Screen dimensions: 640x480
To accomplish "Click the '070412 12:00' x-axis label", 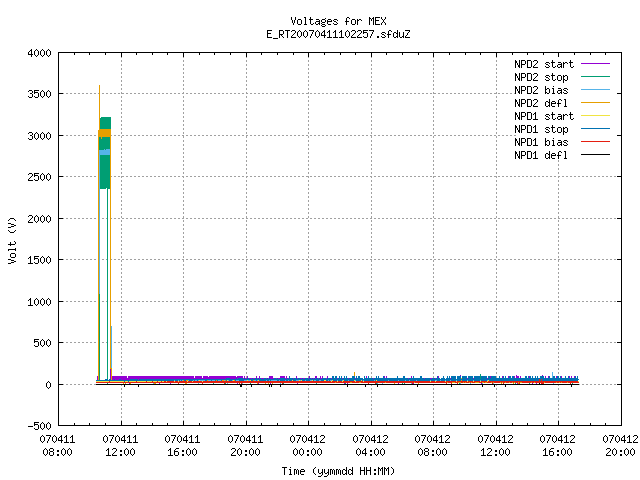I will coord(495,446).
